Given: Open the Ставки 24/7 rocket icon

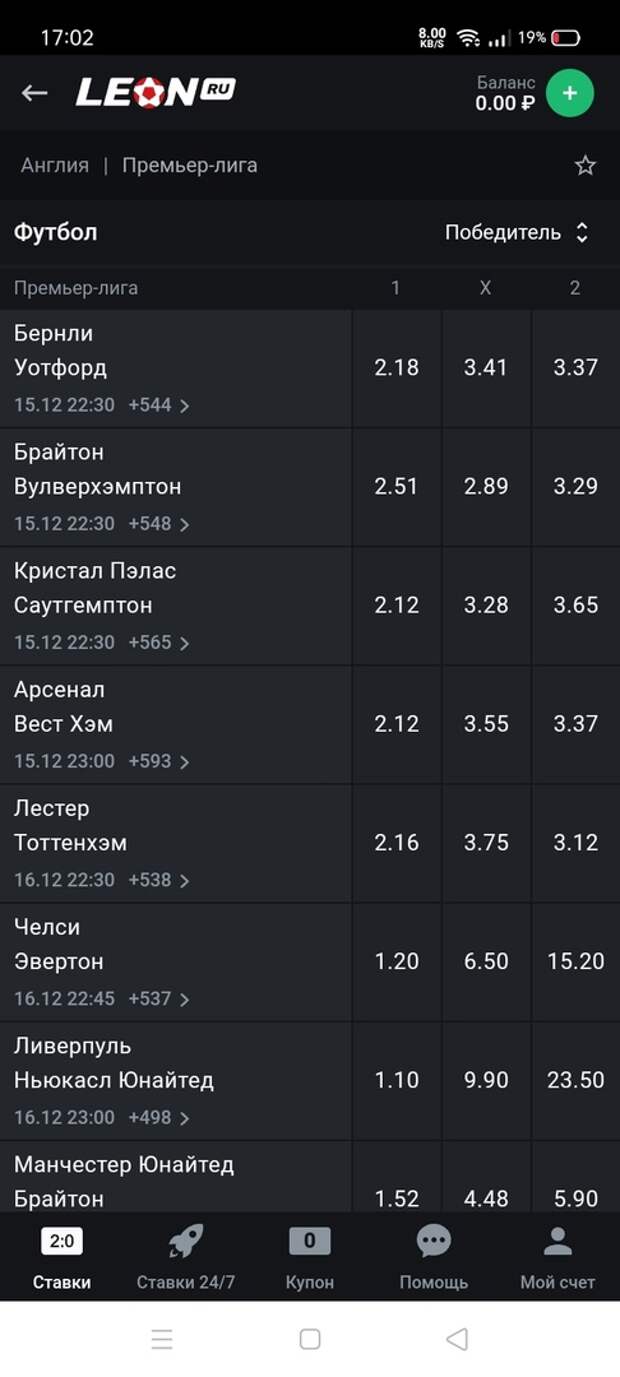Looking at the screenshot, I should 185,1242.
